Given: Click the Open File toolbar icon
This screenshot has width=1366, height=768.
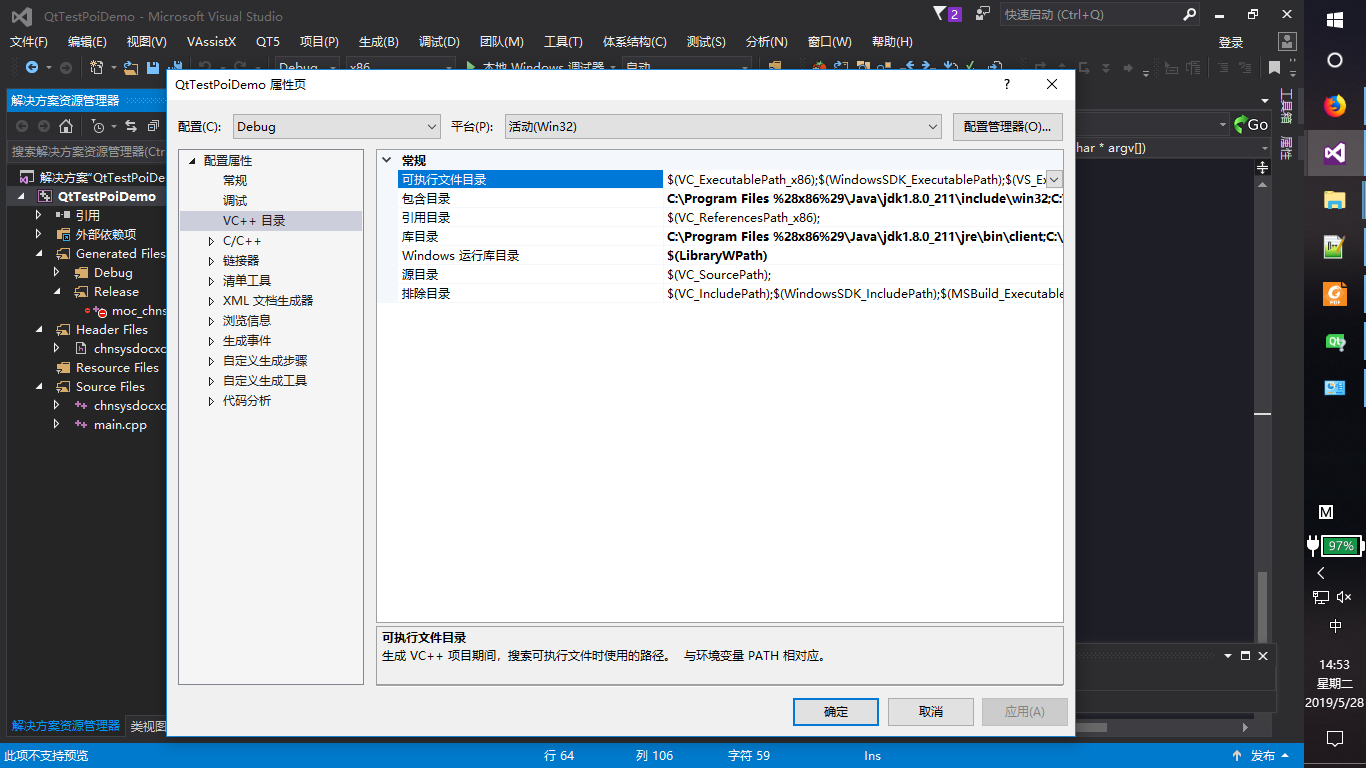Looking at the screenshot, I should (x=130, y=68).
